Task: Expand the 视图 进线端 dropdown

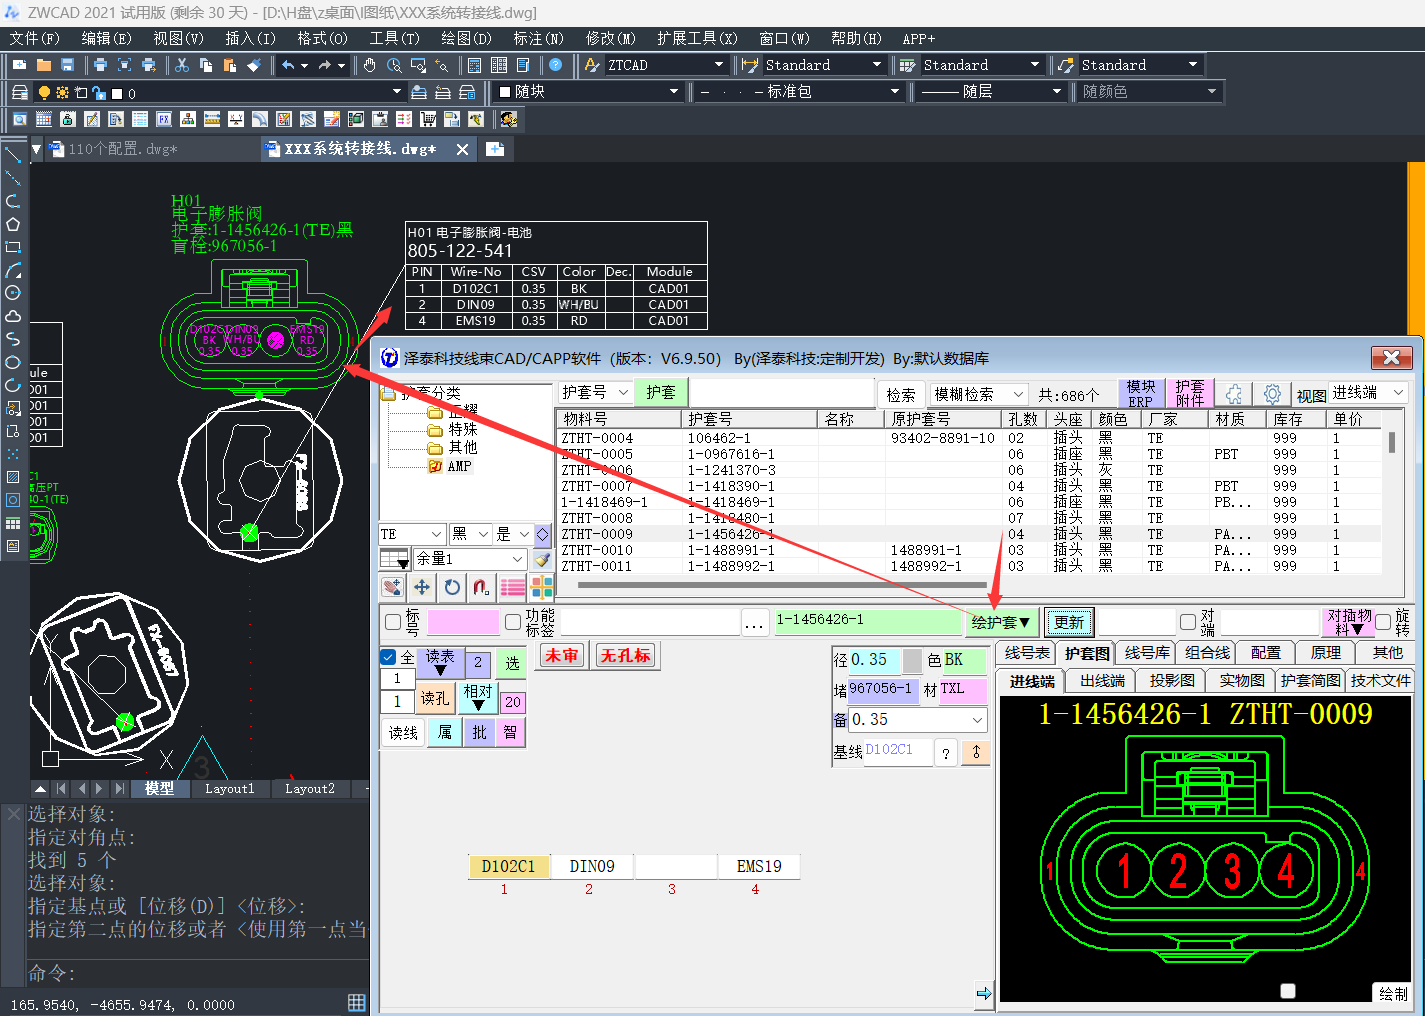Action: [1398, 393]
